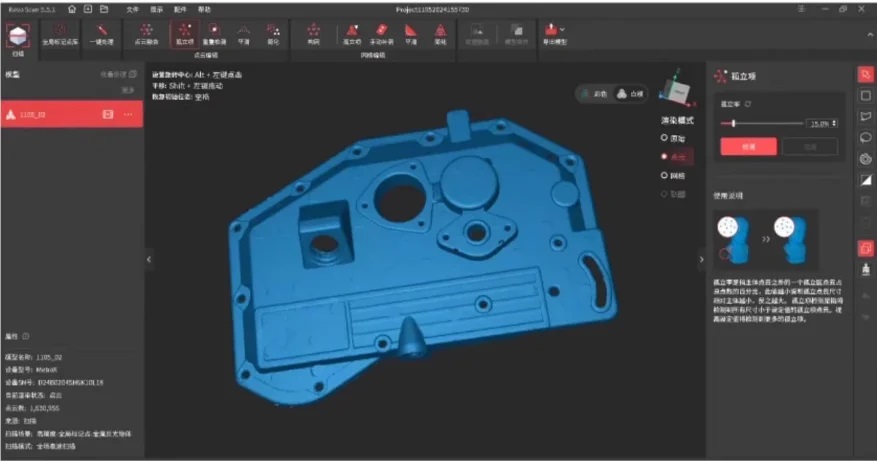Open the more options menu for 1105_02
Image resolution: width=877 pixels, height=461 pixels.
pos(128,115)
